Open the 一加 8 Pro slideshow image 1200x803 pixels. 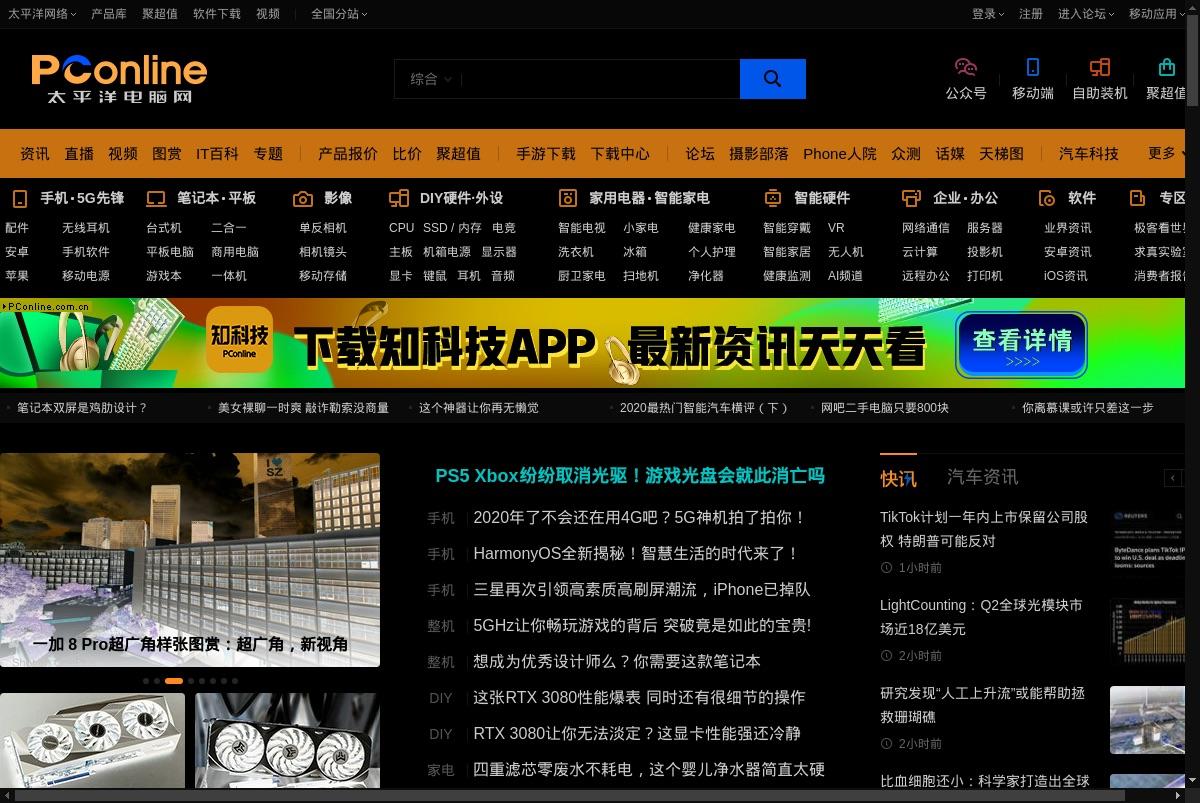[190, 560]
